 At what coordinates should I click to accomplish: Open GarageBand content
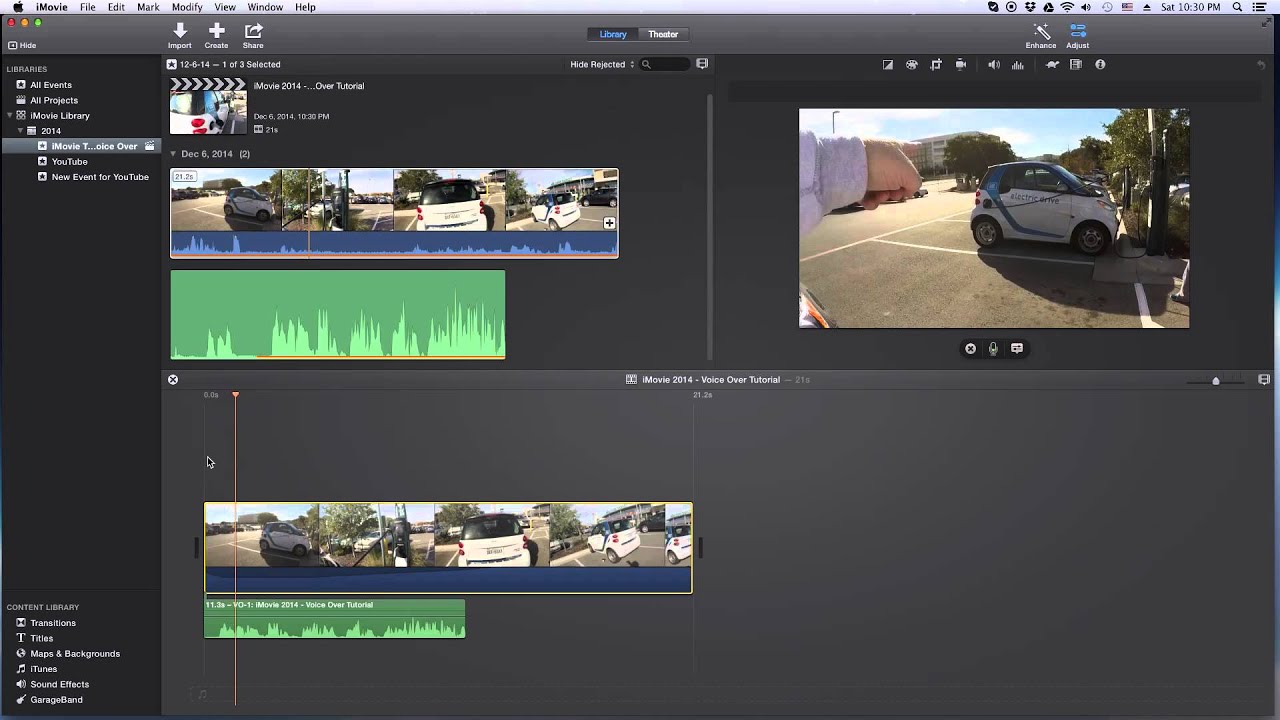(x=57, y=700)
